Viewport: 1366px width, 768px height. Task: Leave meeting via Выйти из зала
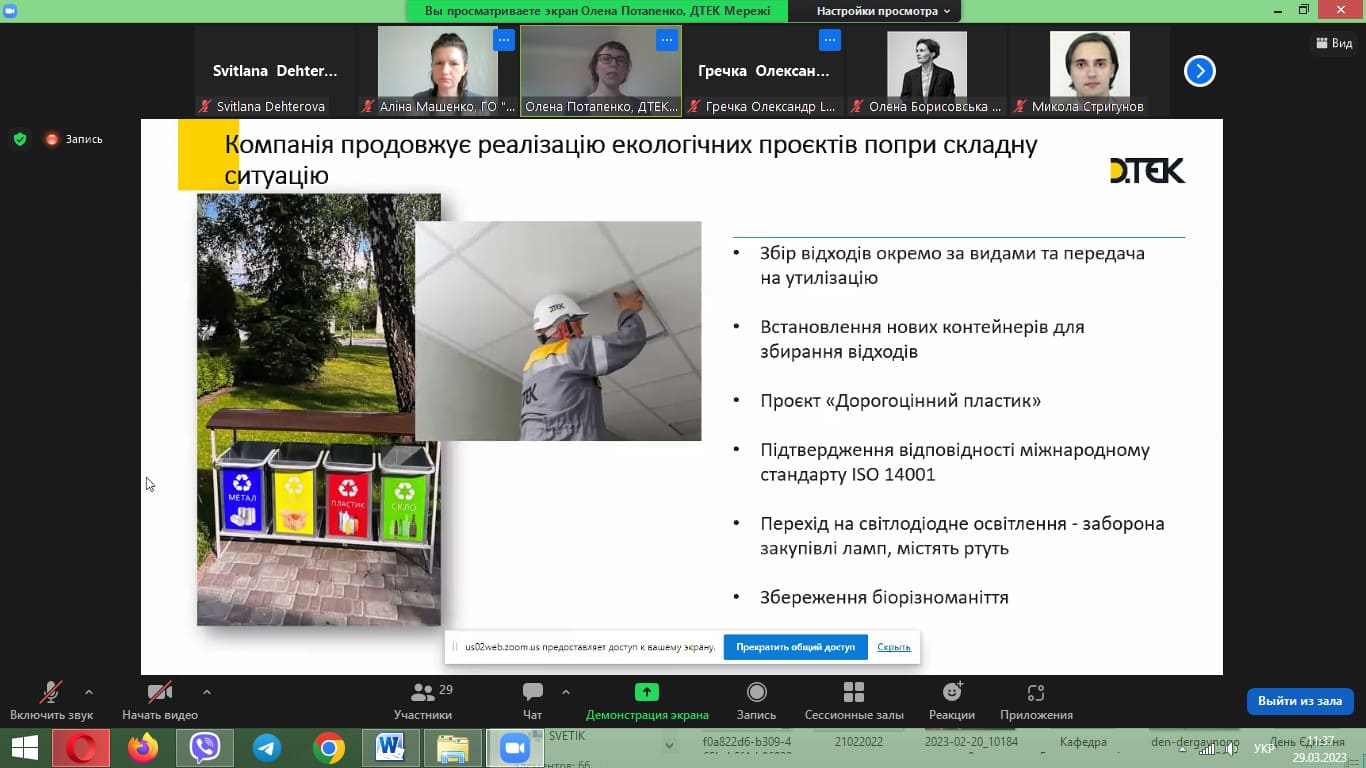tap(1300, 701)
